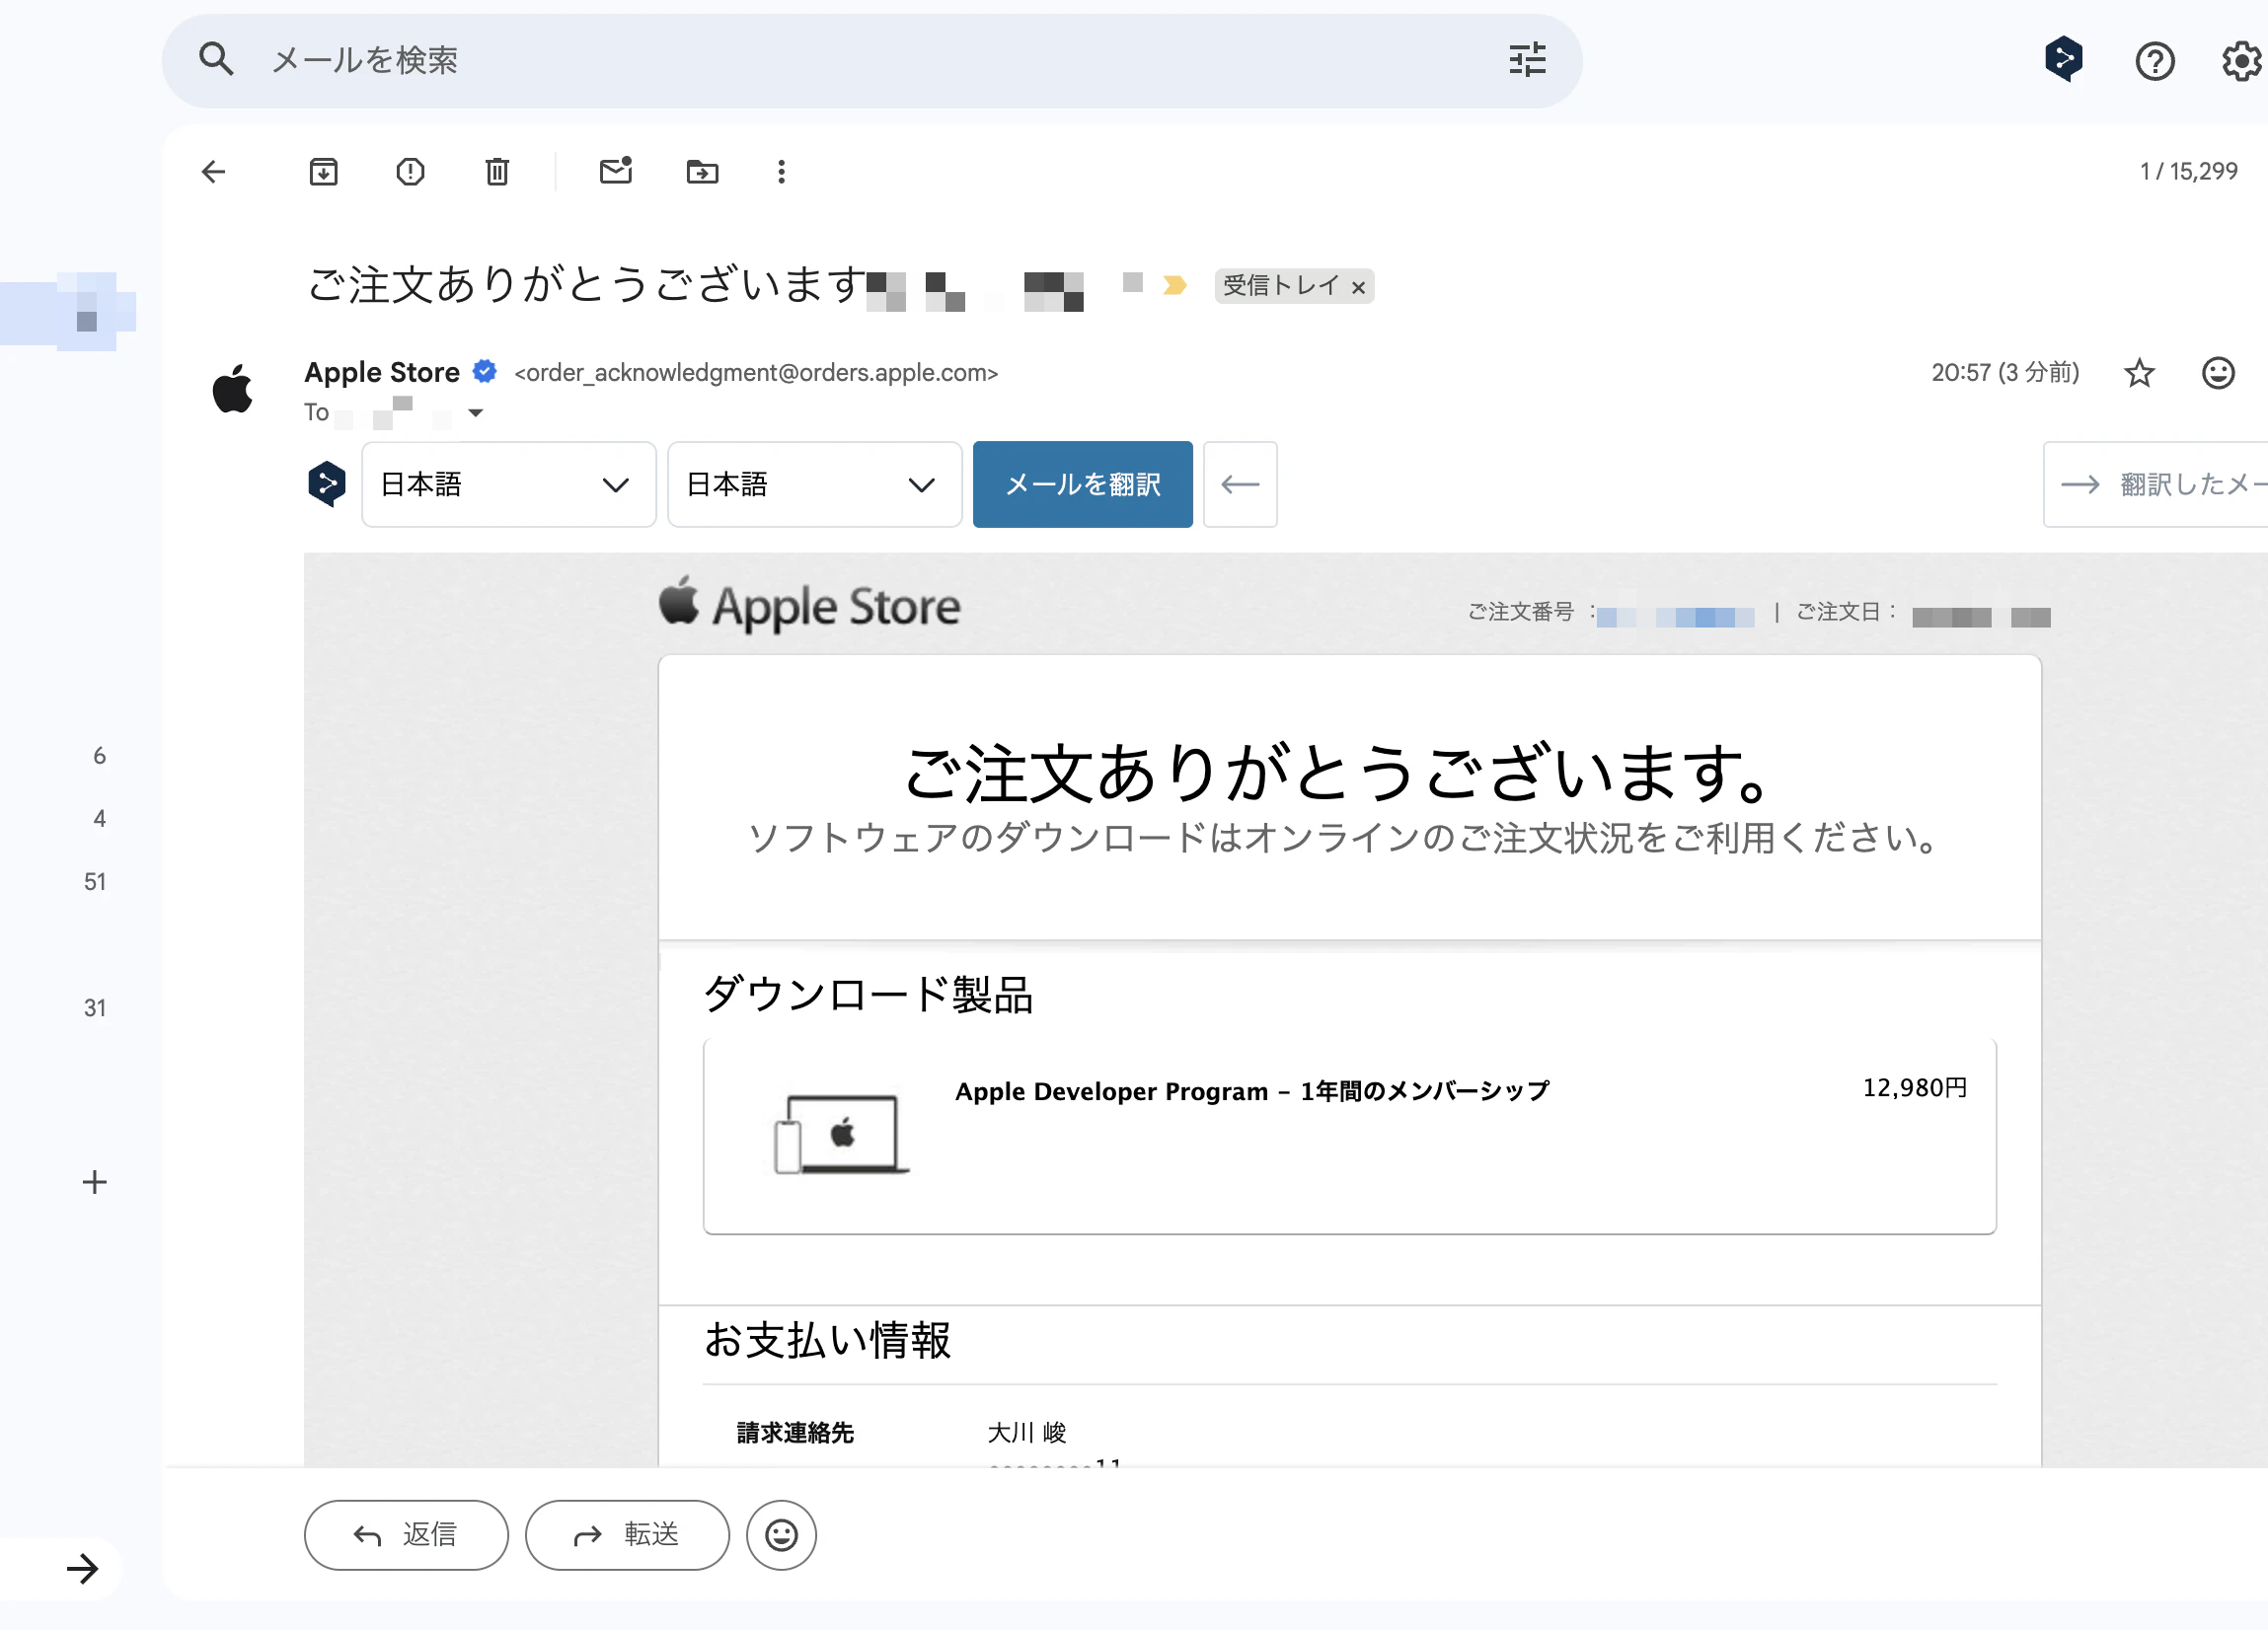Open emoji reaction button beside 転送
The image size is (2268, 1630).
pyautogui.click(x=781, y=1535)
